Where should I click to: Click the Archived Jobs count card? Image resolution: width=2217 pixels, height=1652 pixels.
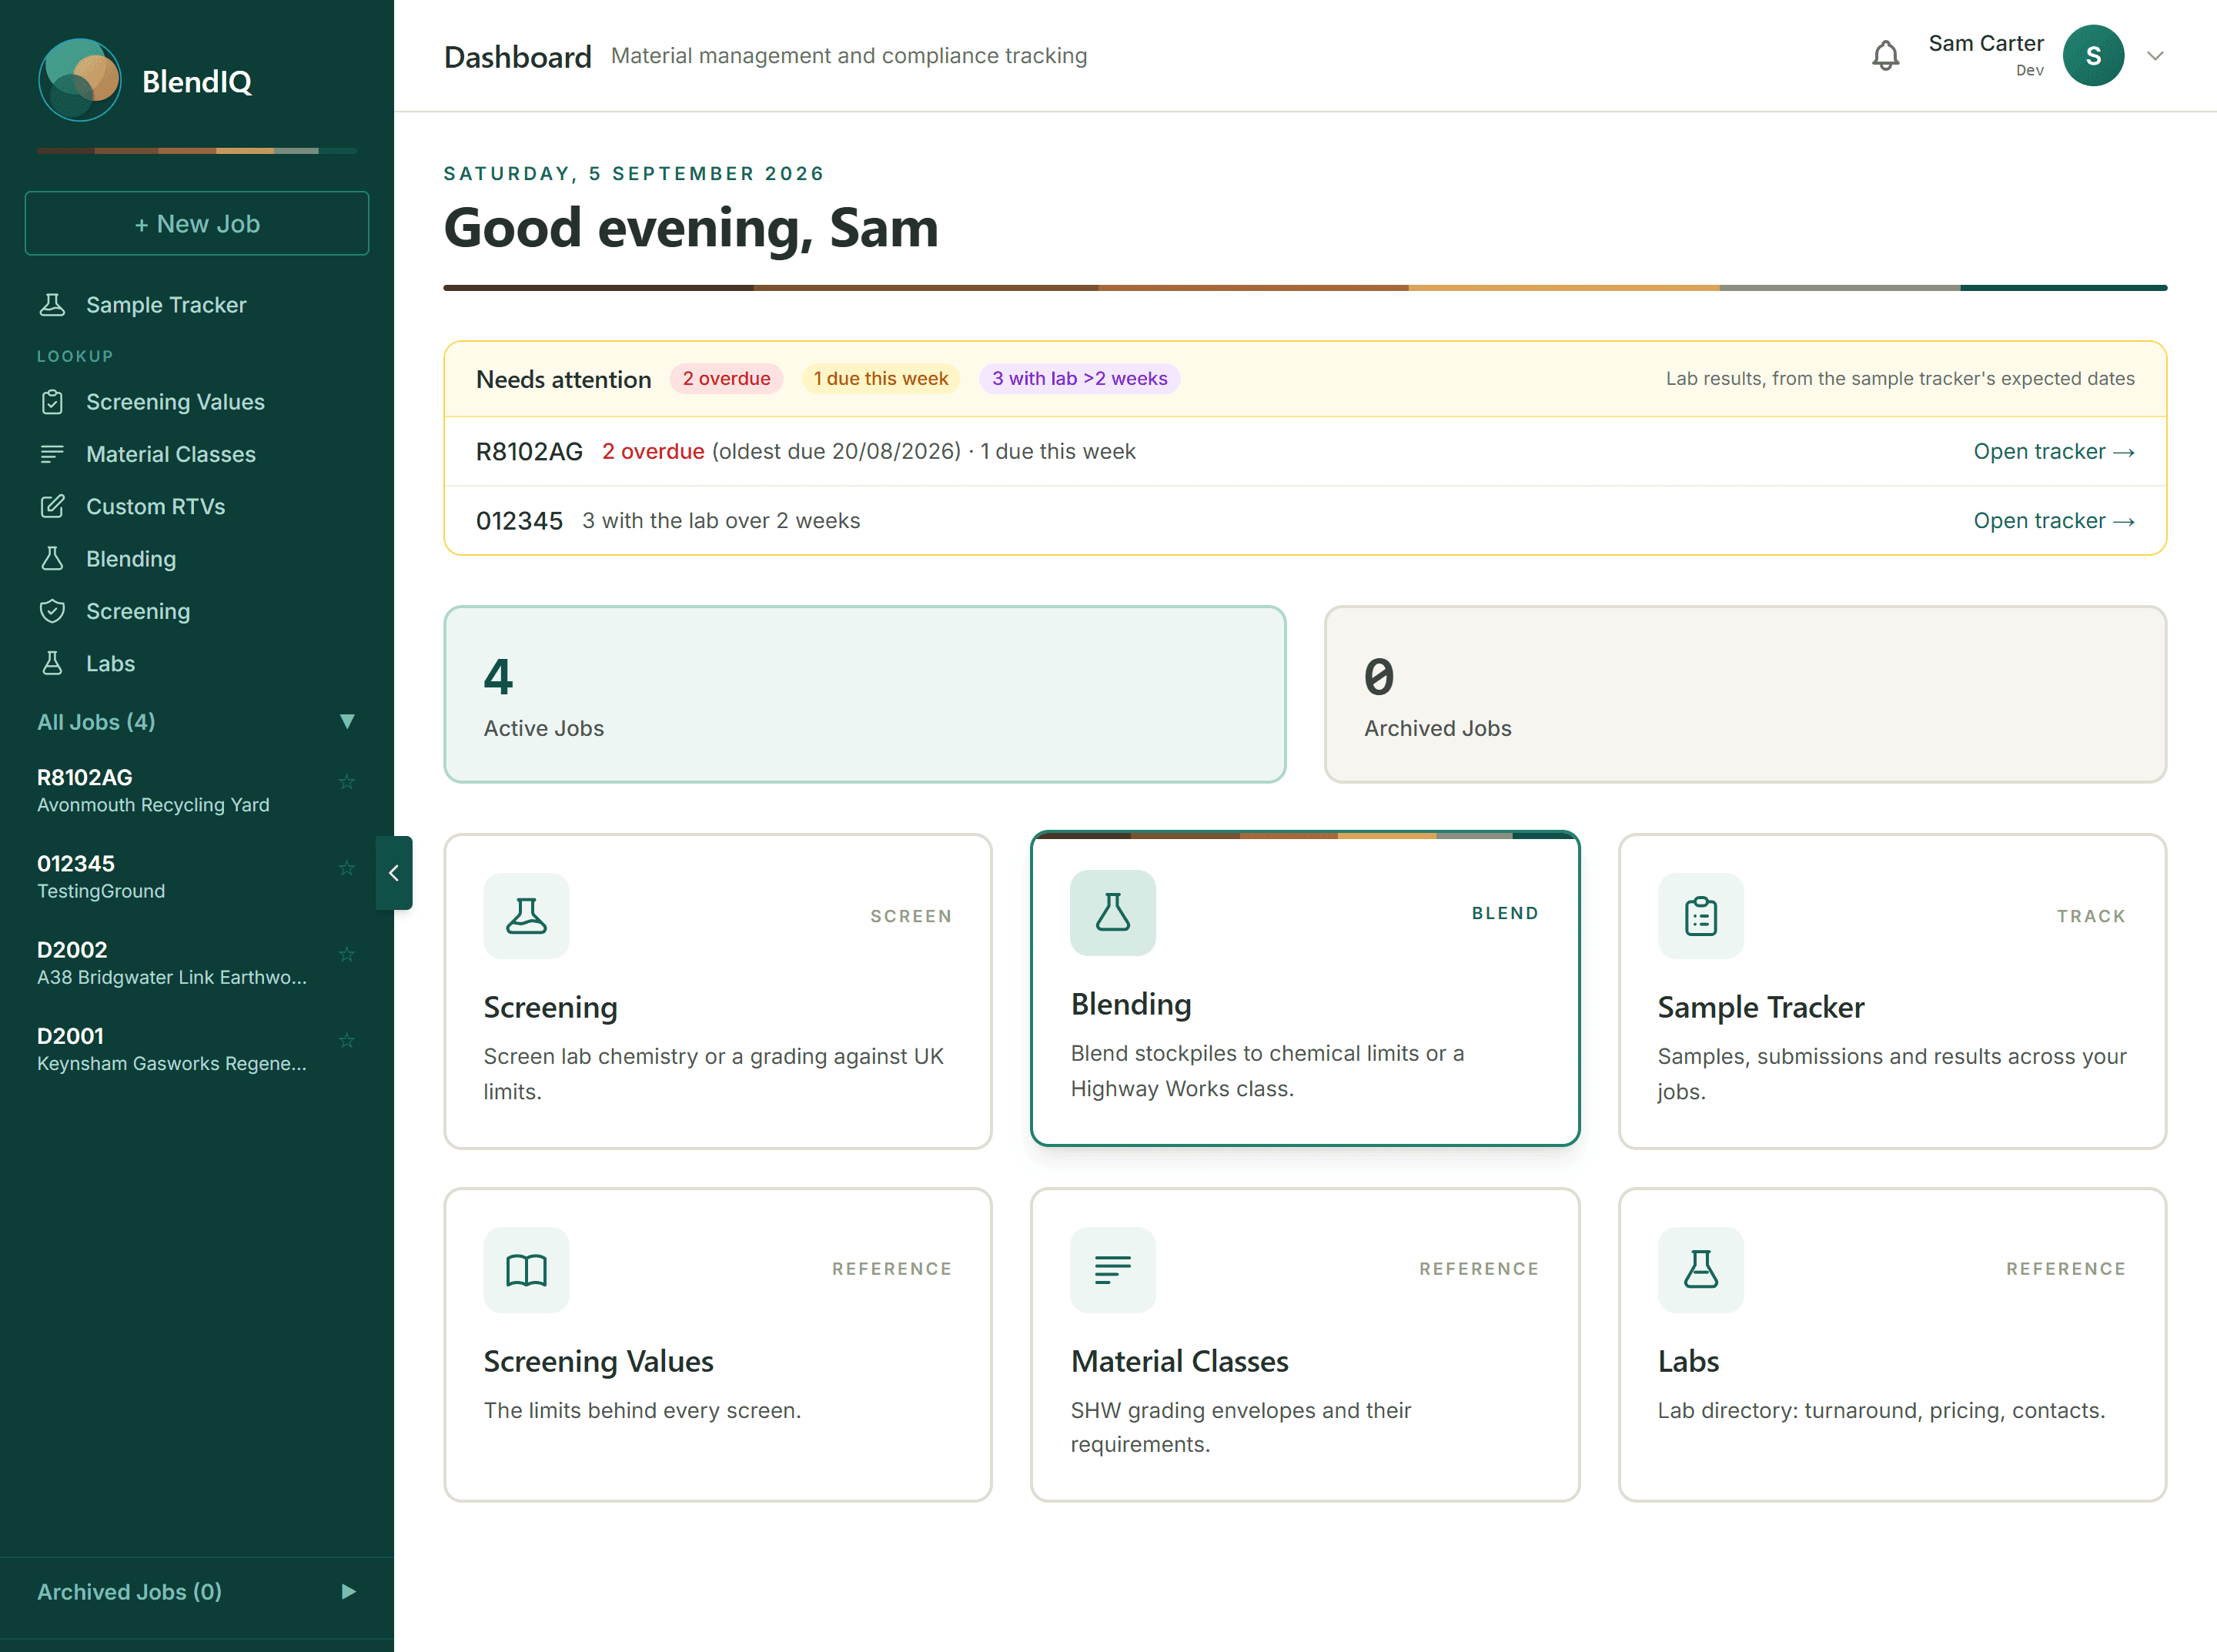[x=1745, y=694]
